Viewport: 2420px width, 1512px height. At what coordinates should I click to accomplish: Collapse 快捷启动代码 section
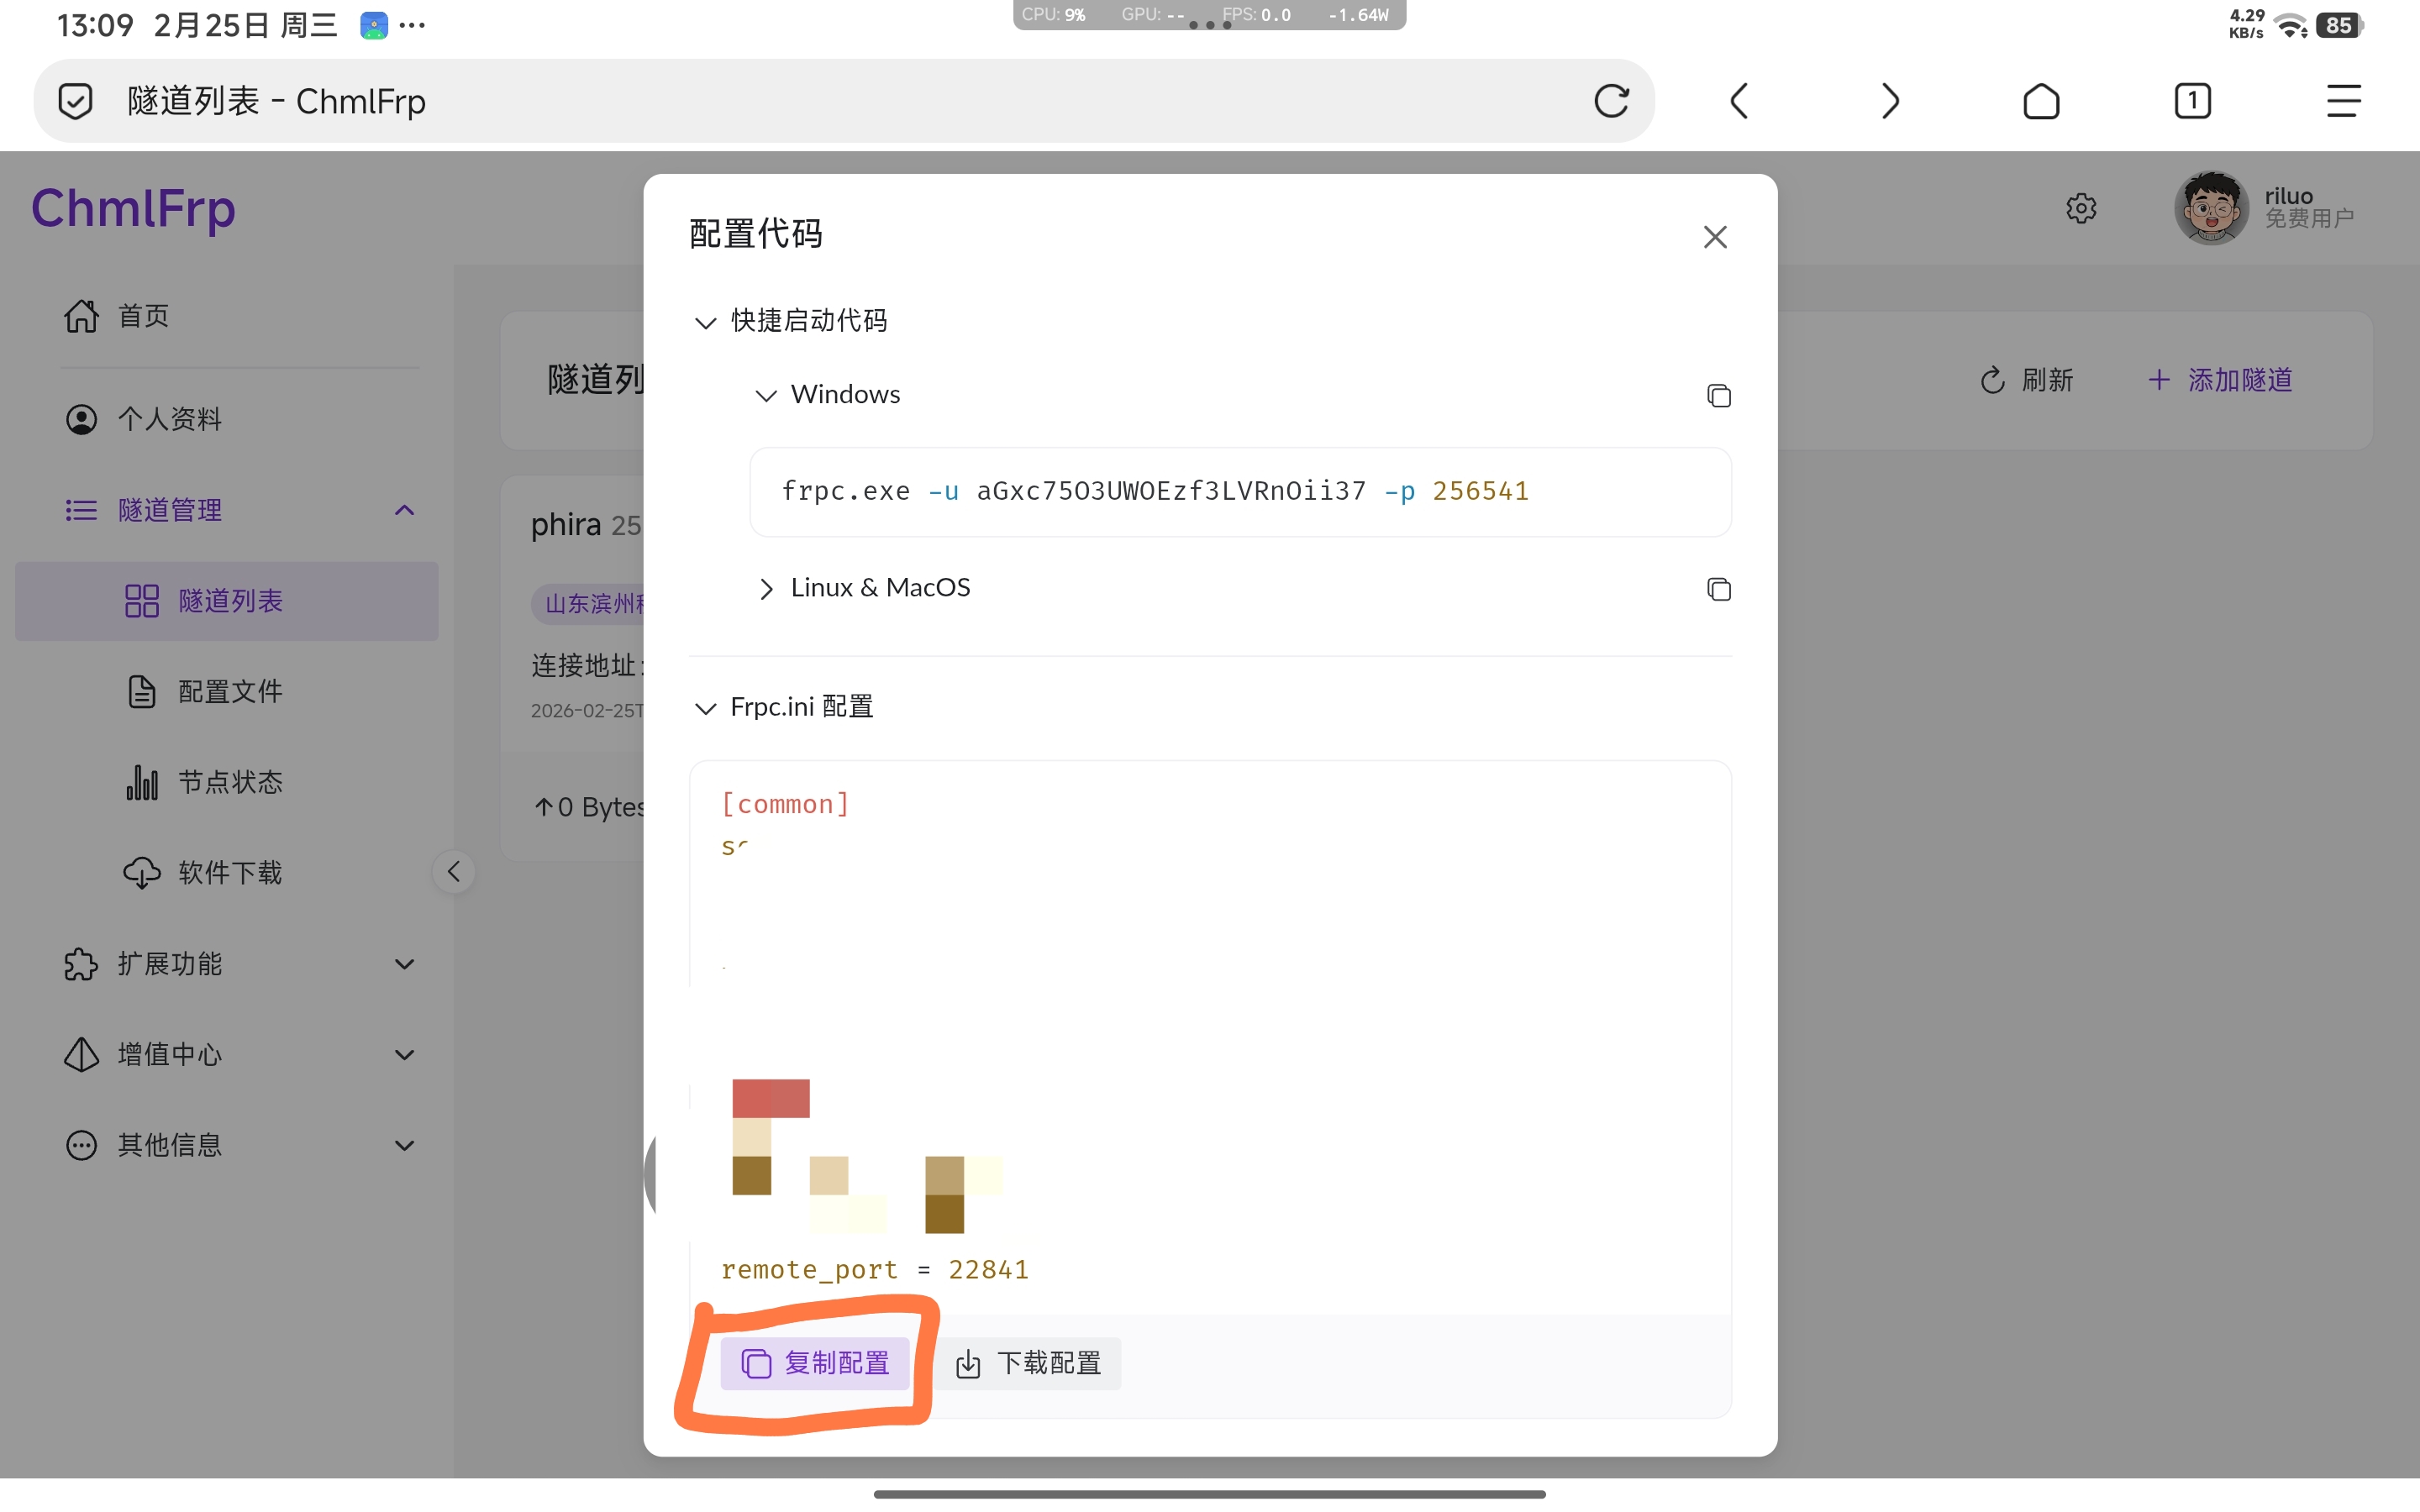[x=790, y=321]
